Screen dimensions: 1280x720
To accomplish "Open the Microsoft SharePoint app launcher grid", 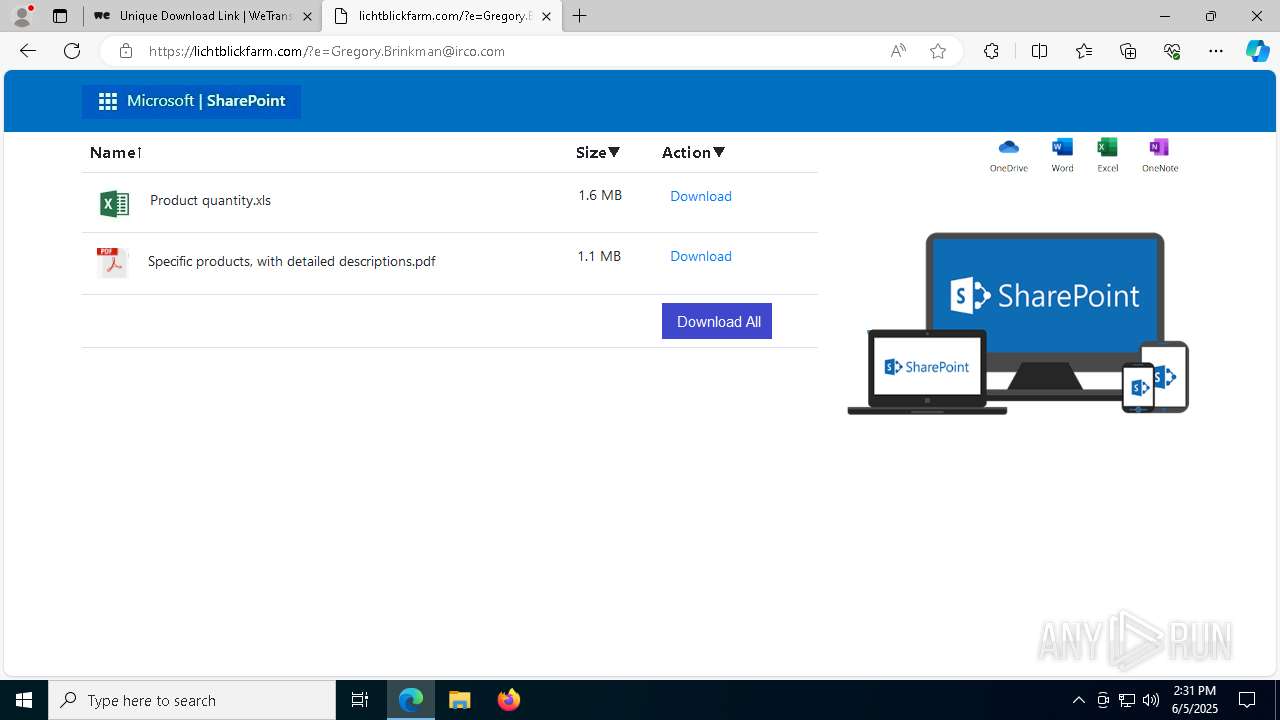I will tap(108, 101).
